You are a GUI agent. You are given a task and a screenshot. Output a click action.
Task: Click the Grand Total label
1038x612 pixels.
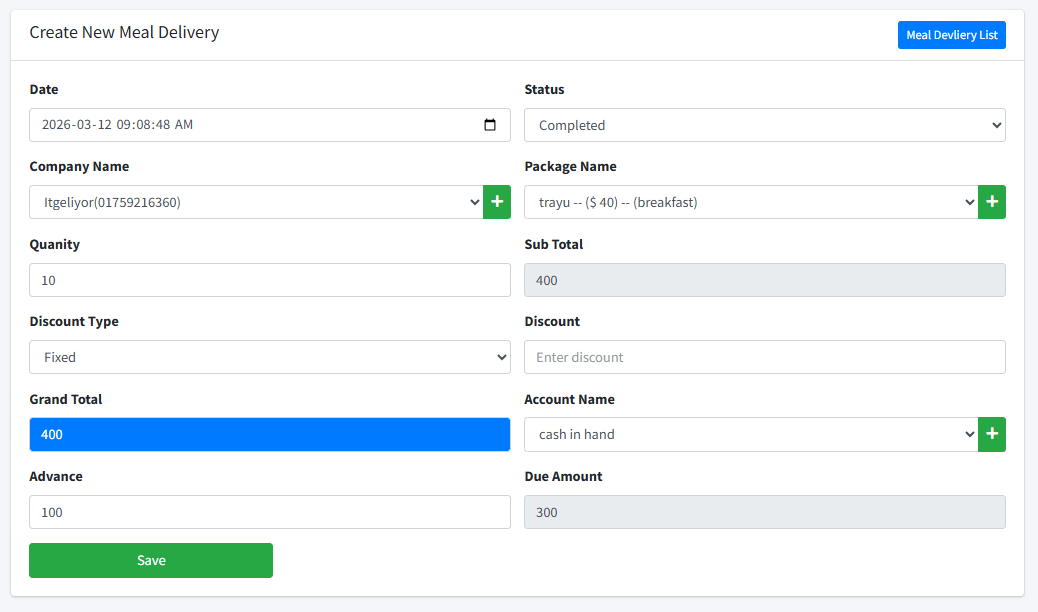(66, 399)
